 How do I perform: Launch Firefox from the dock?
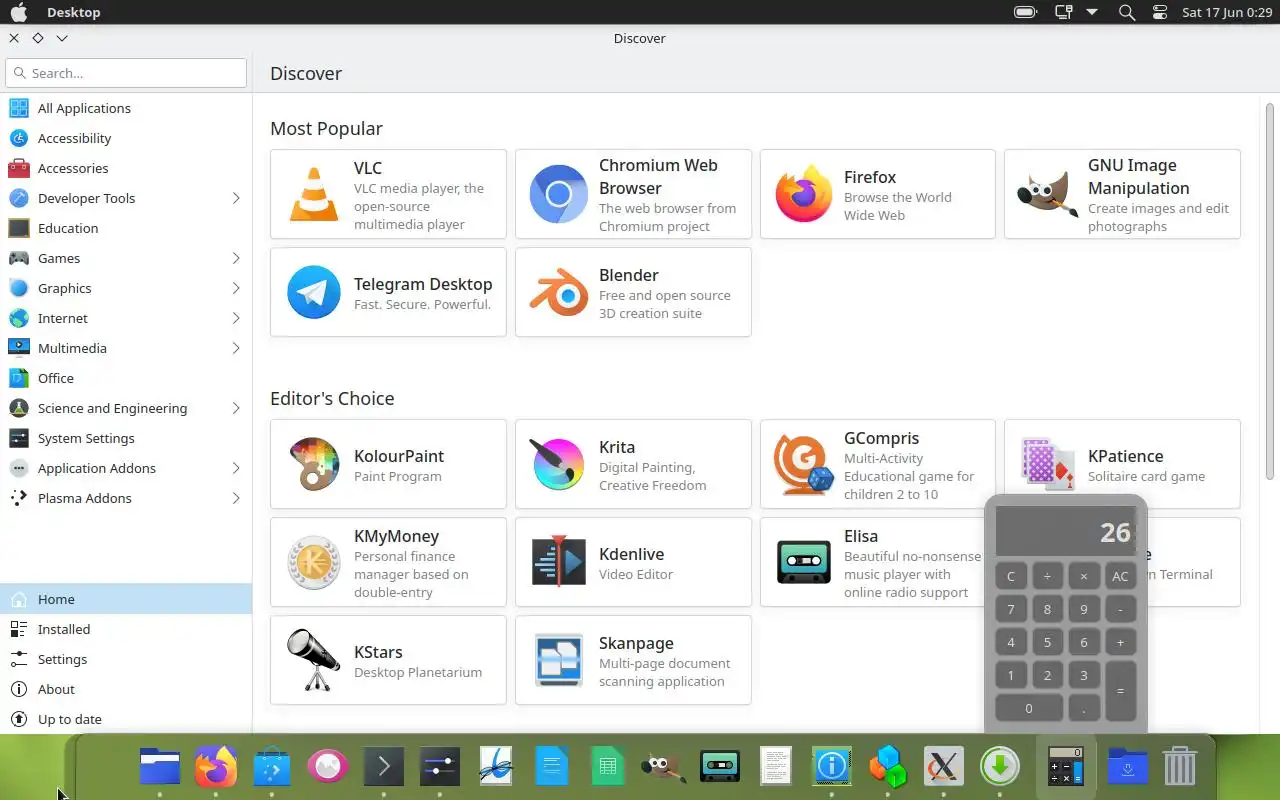point(216,767)
